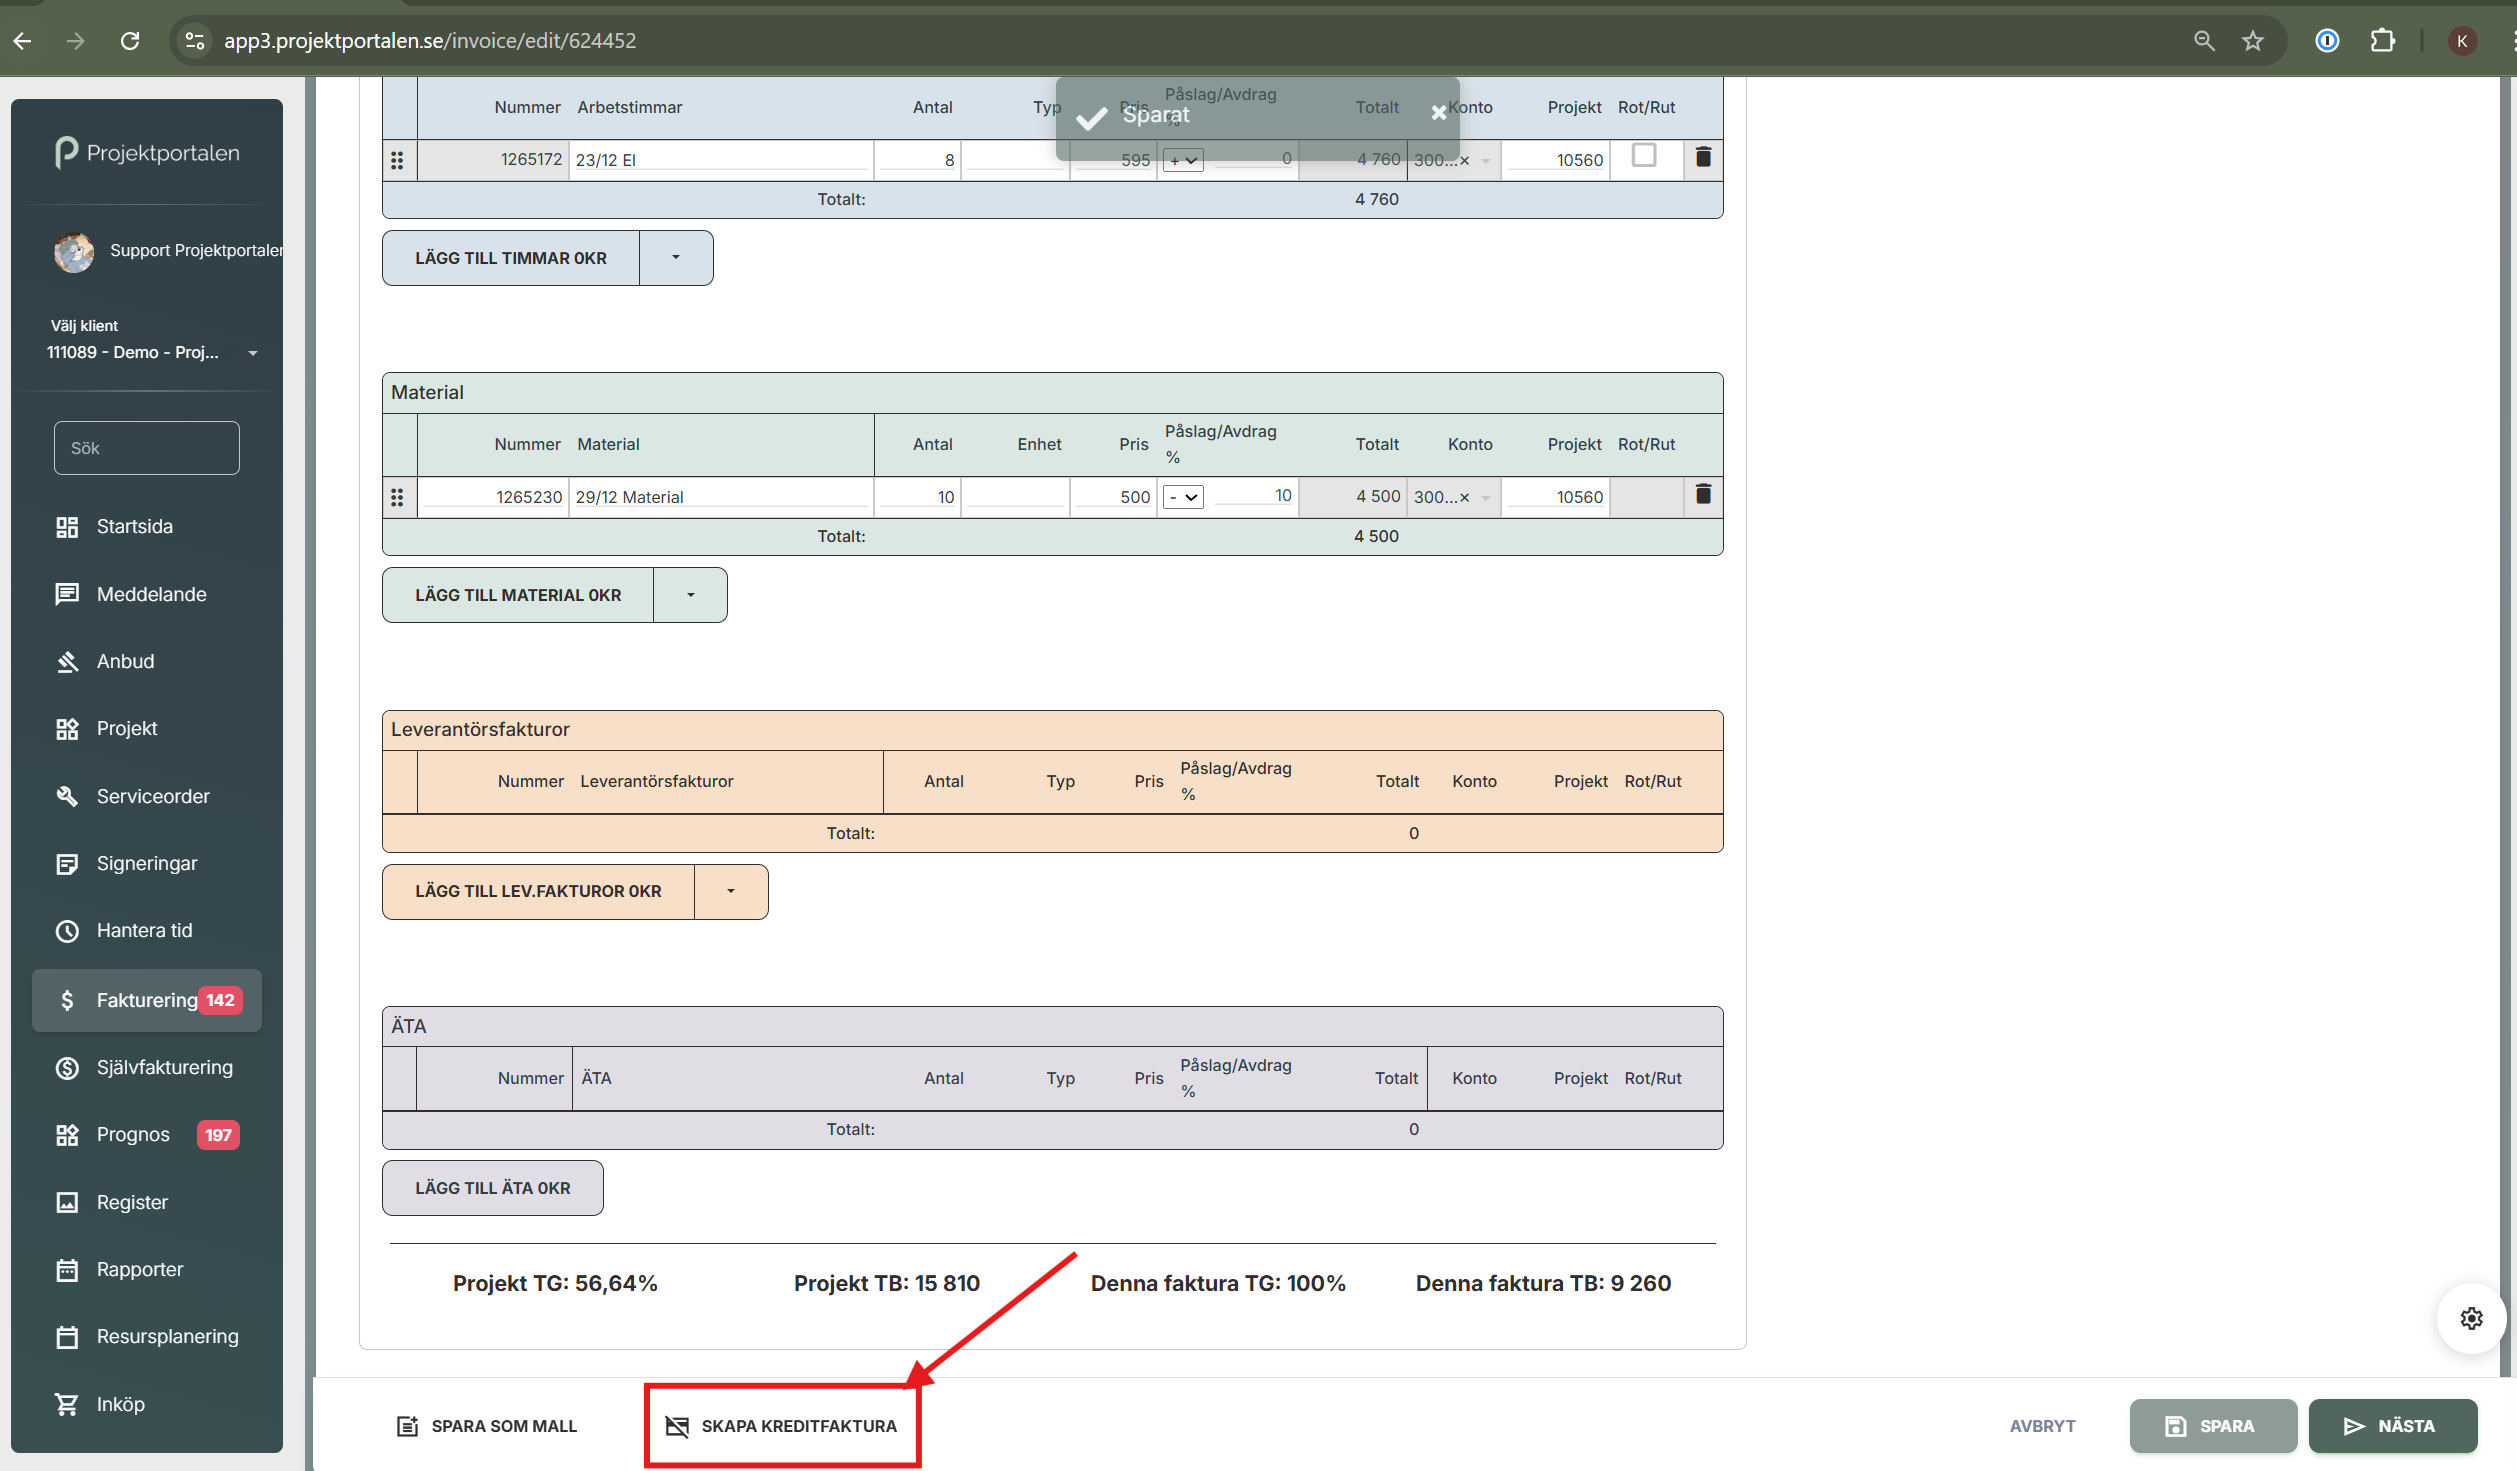Click the sidebar Sök search field
Image resolution: width=2517 pixels, height=1471 pixels.
coord(147,448)
